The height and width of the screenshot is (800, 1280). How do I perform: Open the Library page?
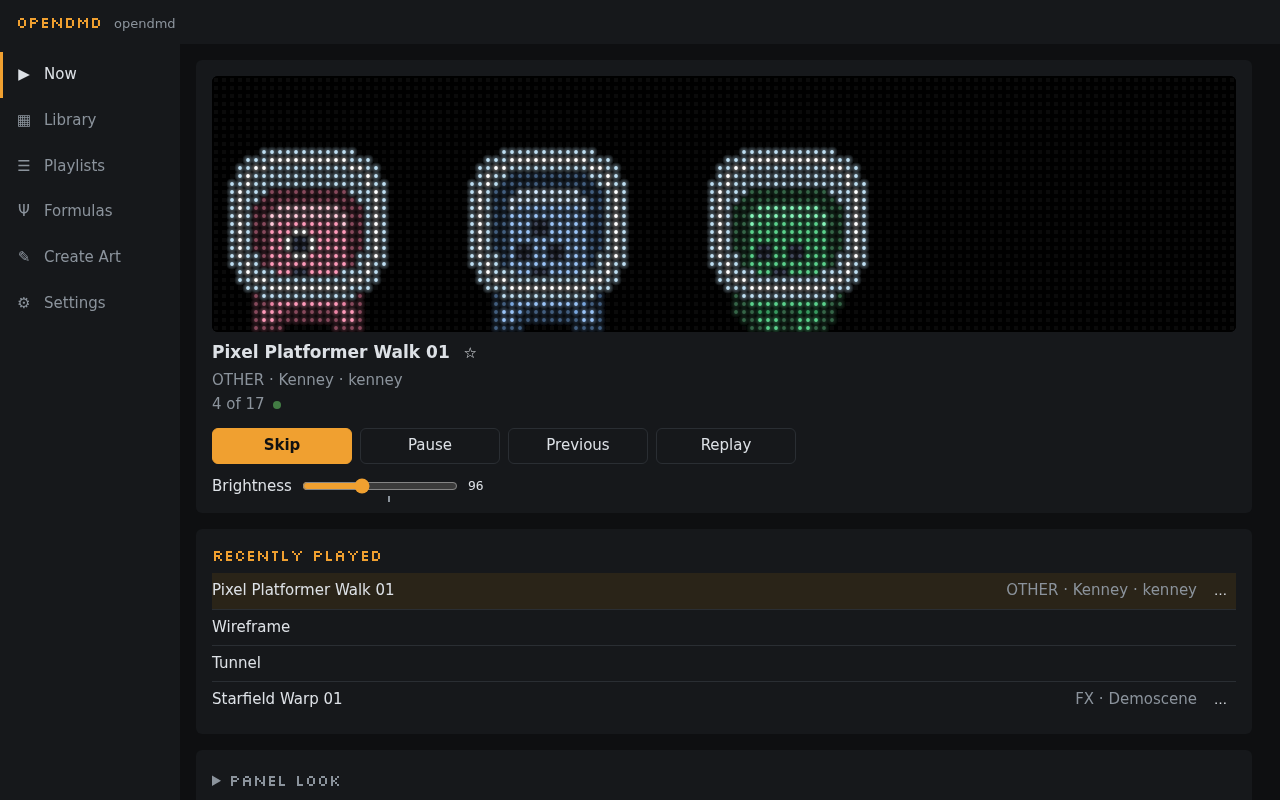coord(90,120)
